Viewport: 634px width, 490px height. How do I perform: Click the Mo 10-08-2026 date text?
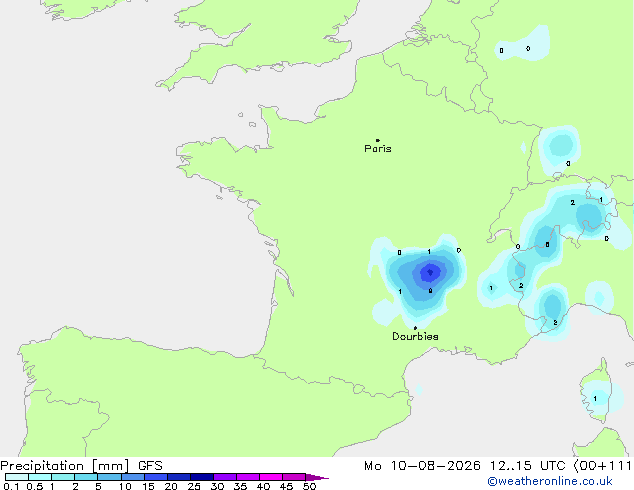[x=423, y=466]
